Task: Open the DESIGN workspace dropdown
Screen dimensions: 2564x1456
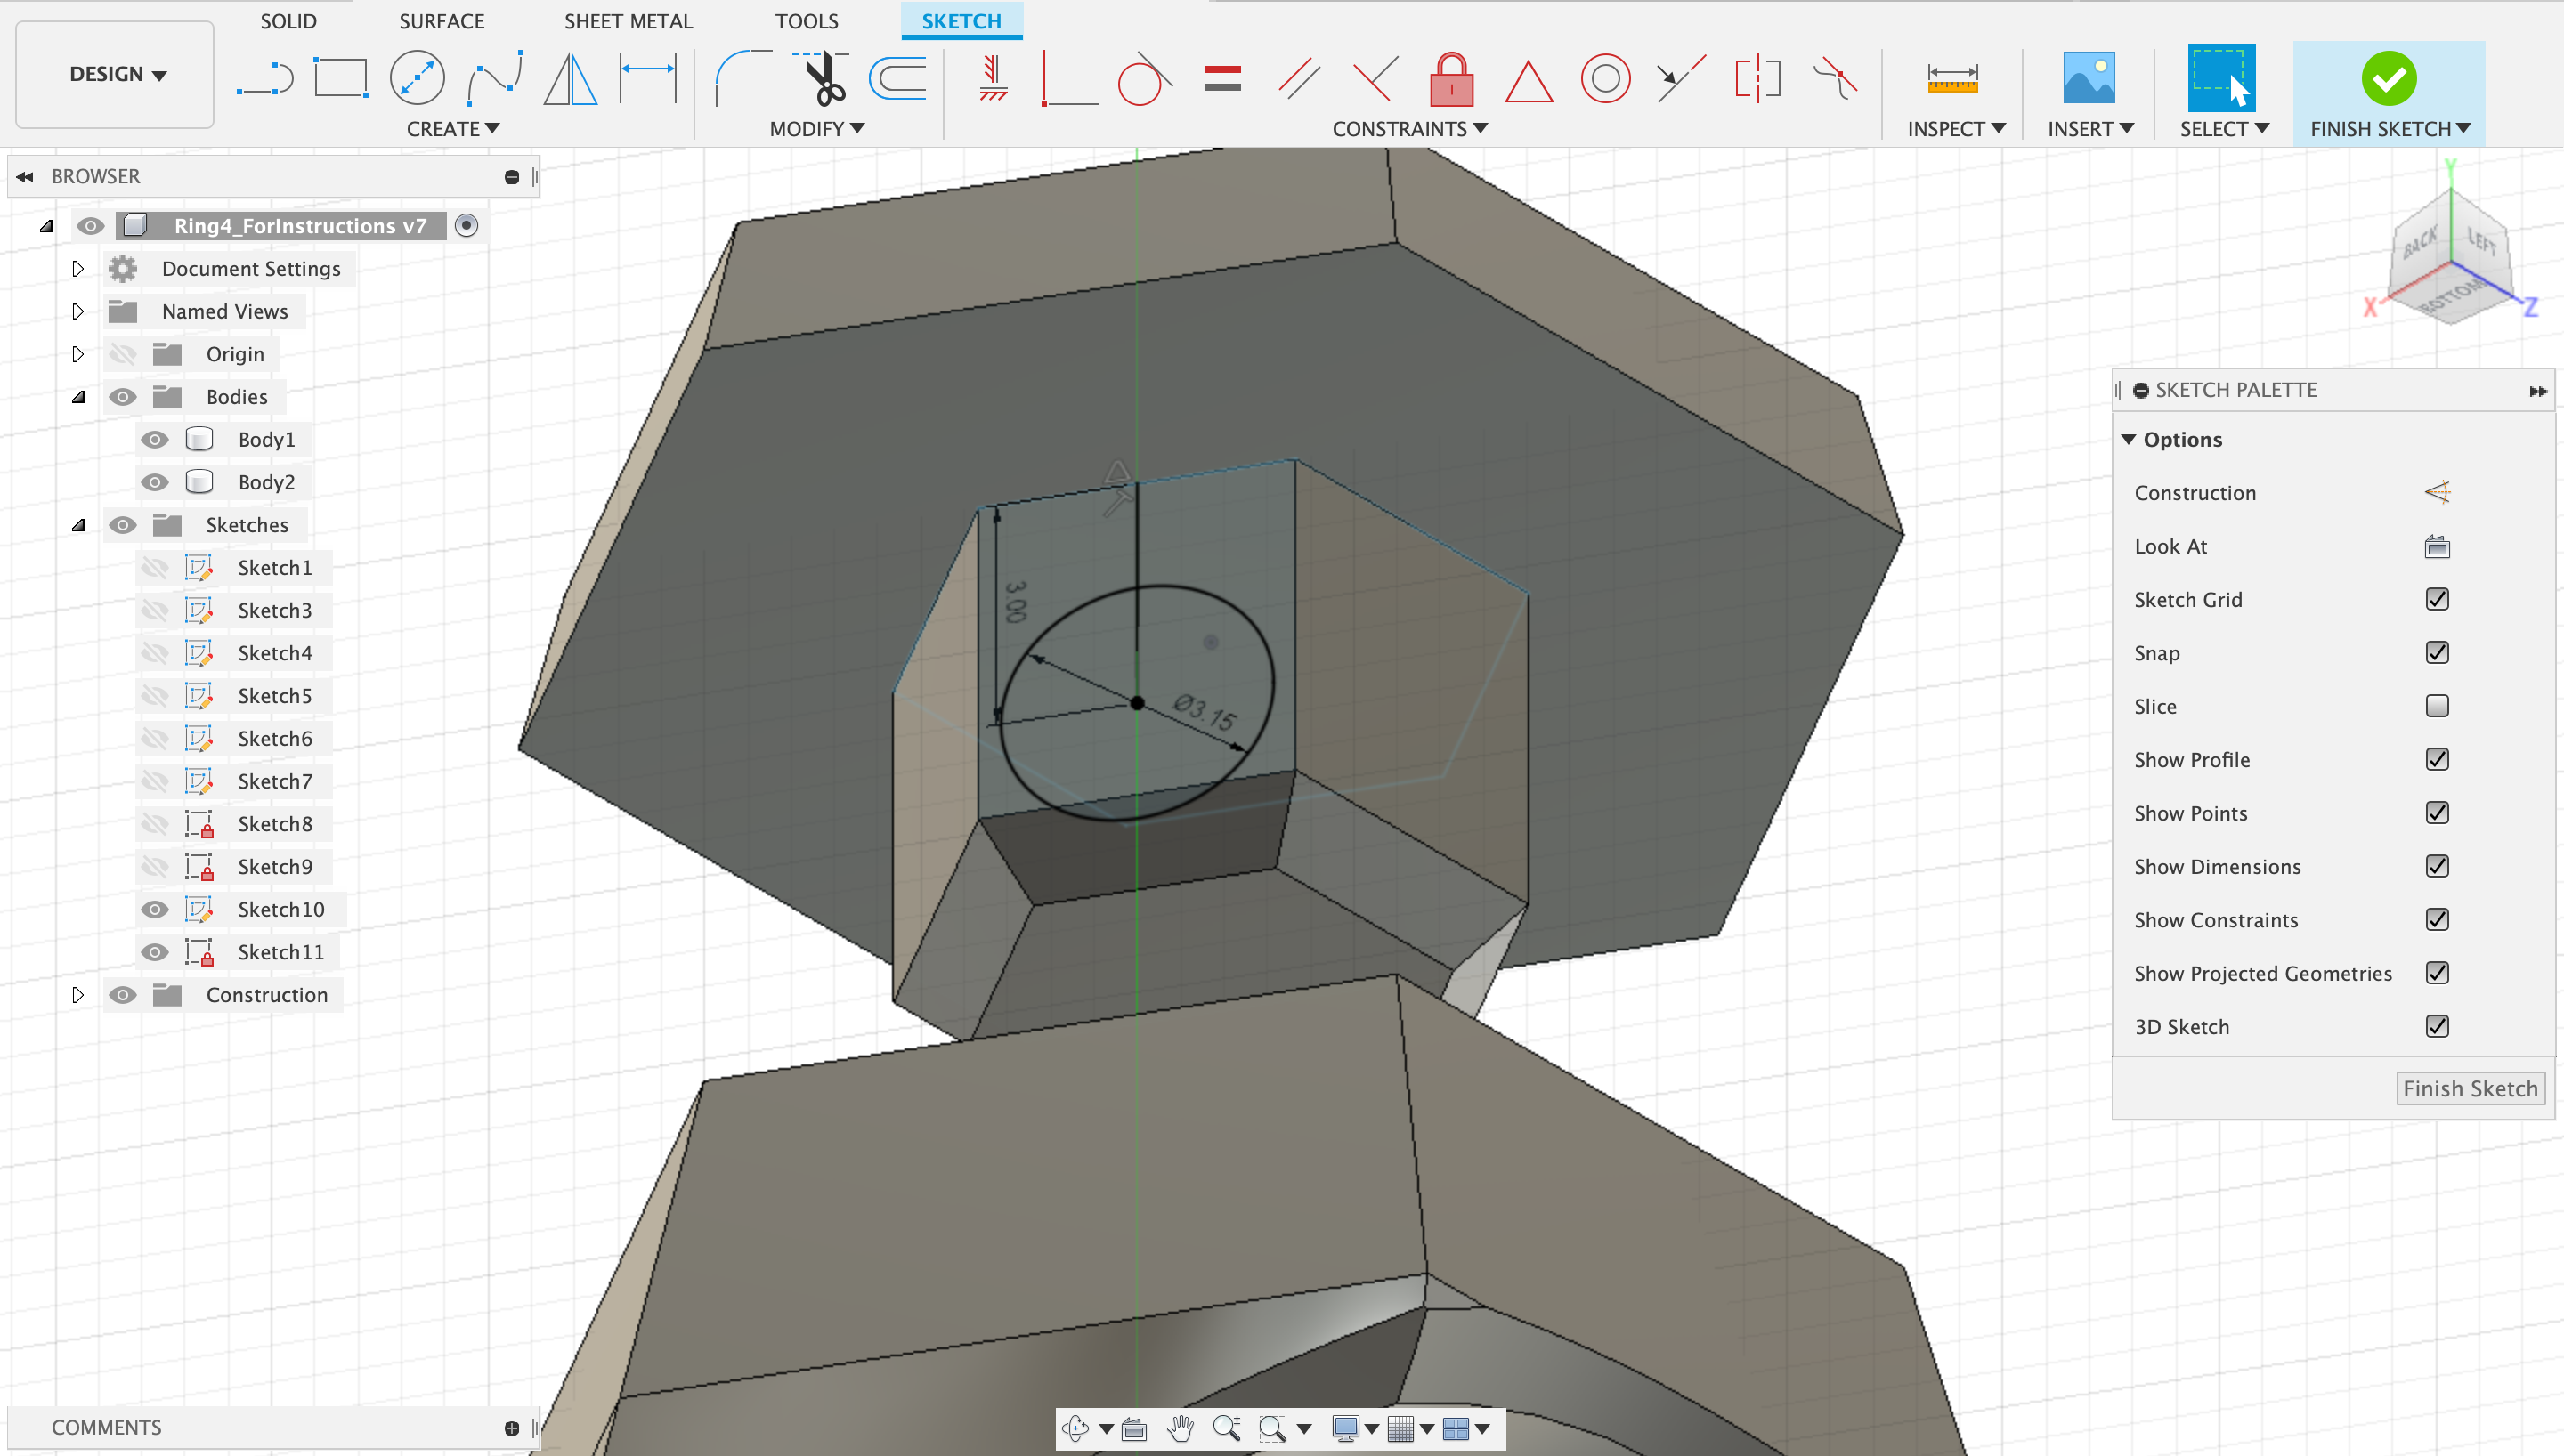Action: pyautogui.click(x=116, y=74)
